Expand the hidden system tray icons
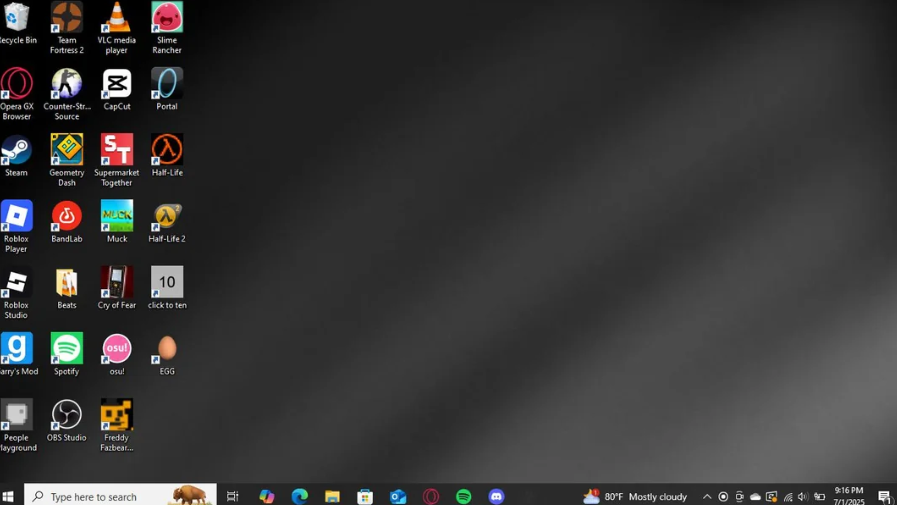Image resolution: width=897 pixels, height=505 pixels. point(707,496)
